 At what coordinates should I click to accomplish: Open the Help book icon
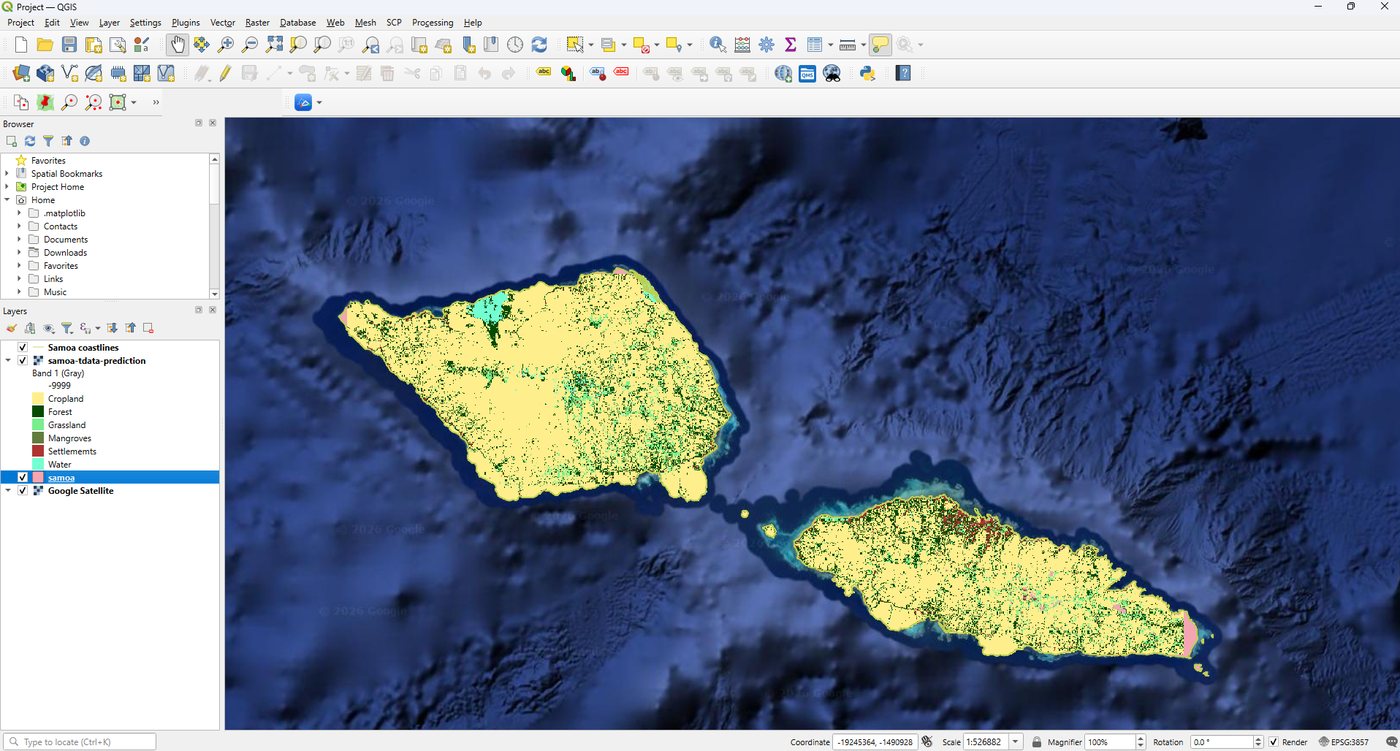[903, 73]
